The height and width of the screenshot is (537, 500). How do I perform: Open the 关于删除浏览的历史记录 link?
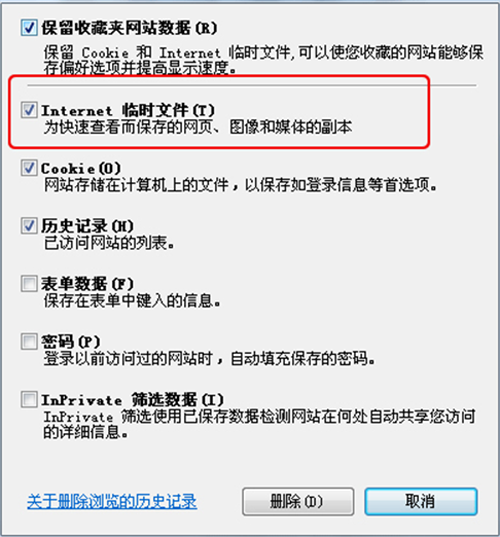point(112,501)
